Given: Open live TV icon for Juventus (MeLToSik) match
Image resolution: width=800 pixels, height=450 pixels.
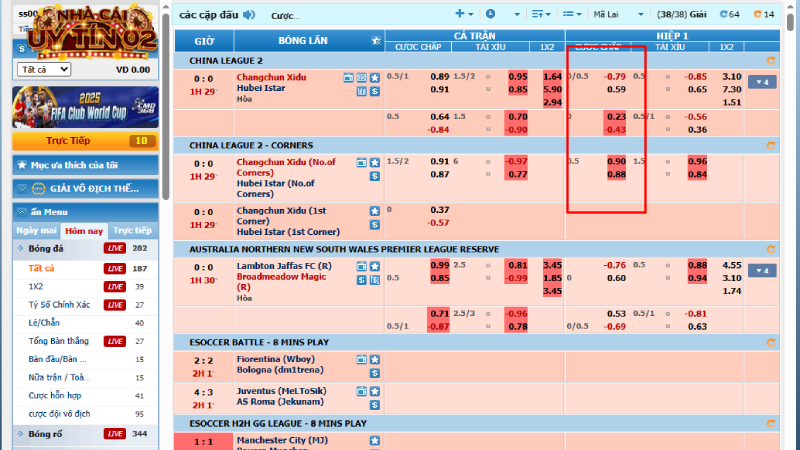Looking at the screenshot, I should (x=362, y=391).
